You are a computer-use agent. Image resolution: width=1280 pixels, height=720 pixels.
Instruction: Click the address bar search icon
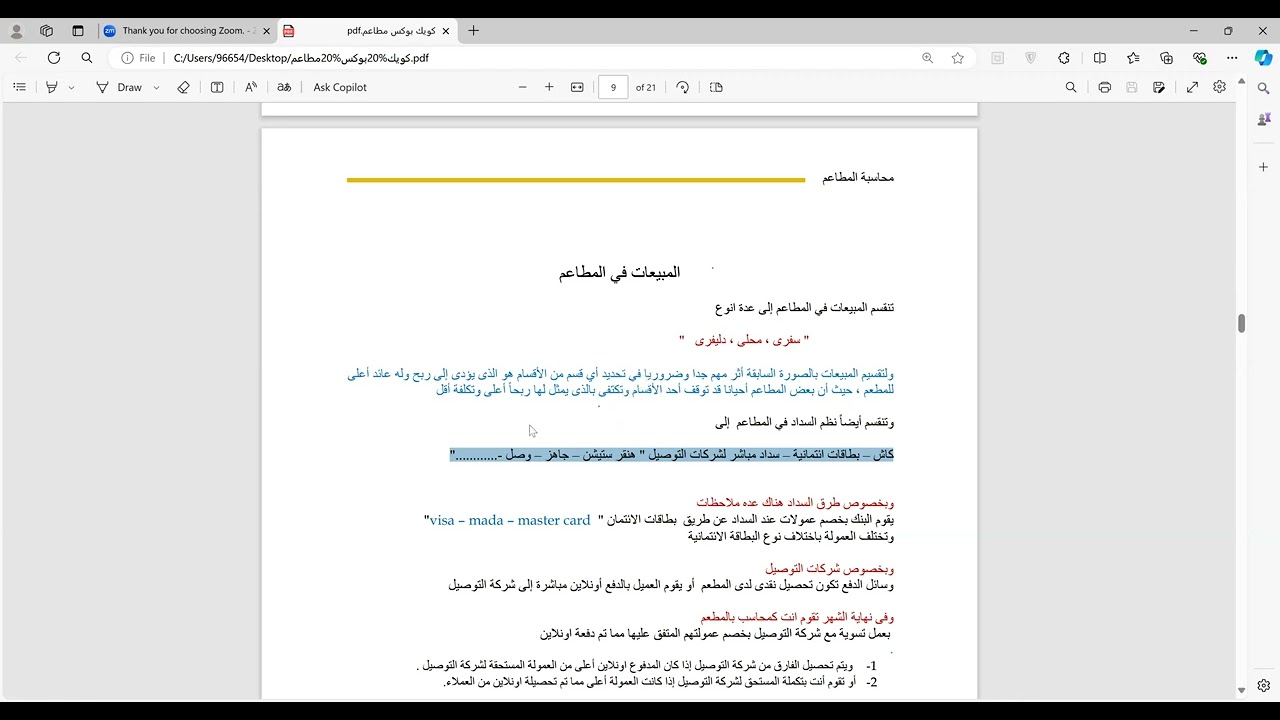(x=87, y=58)
